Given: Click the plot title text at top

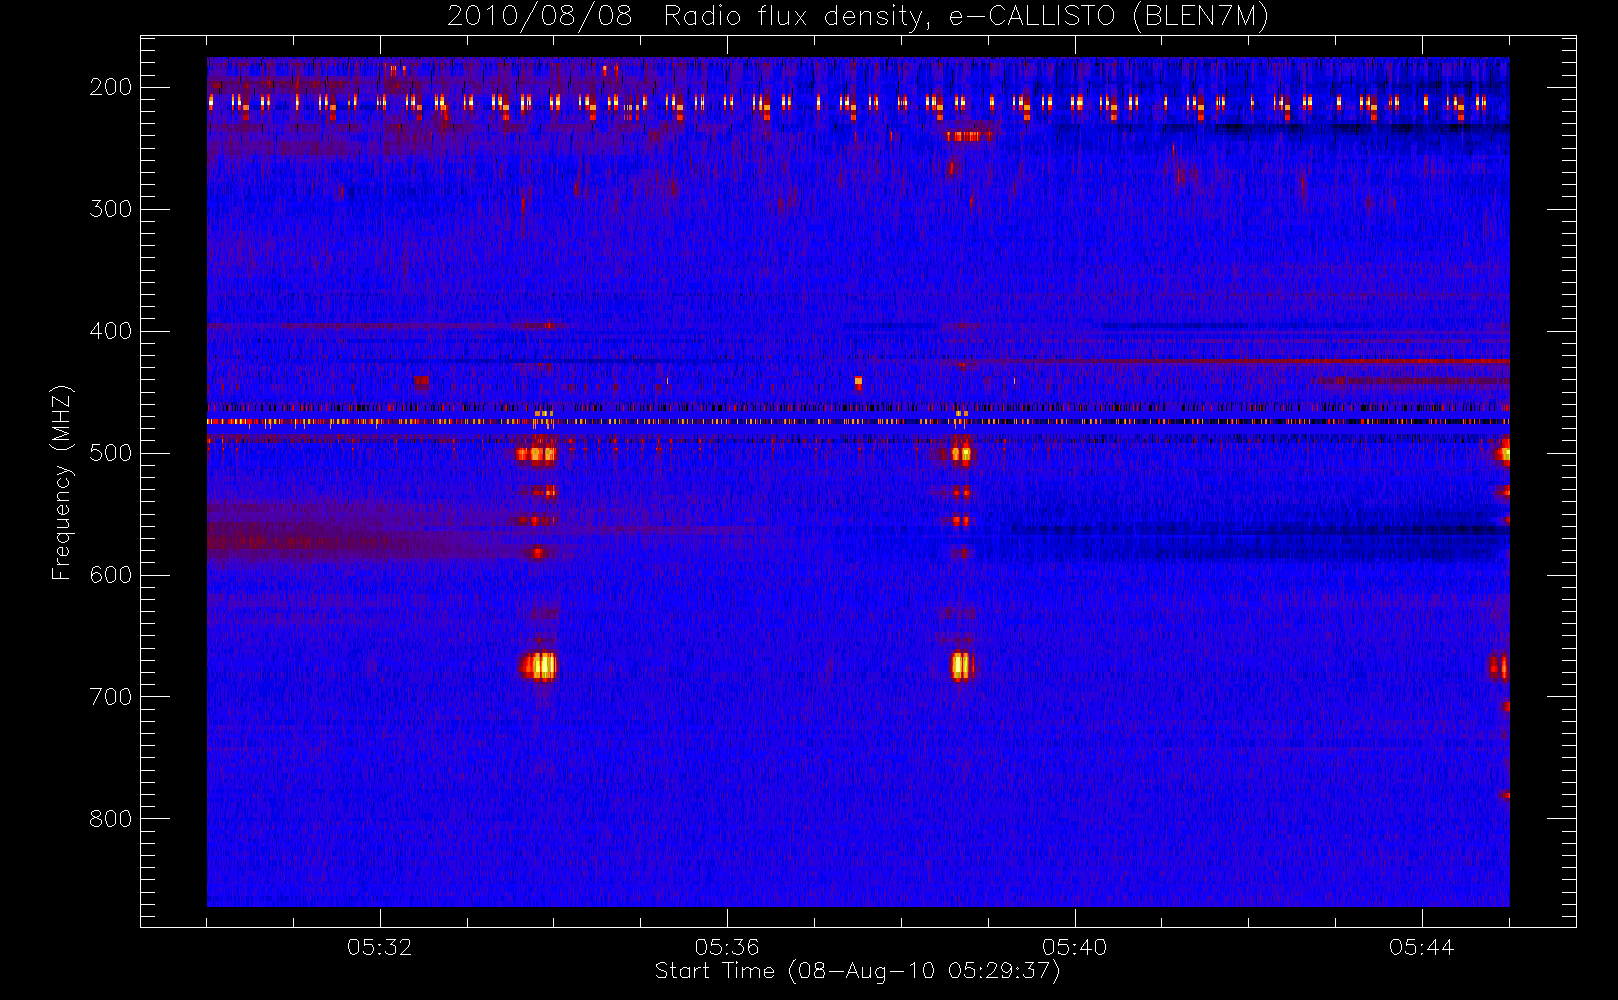Looking at the screenshot, I should click(857, 17).
